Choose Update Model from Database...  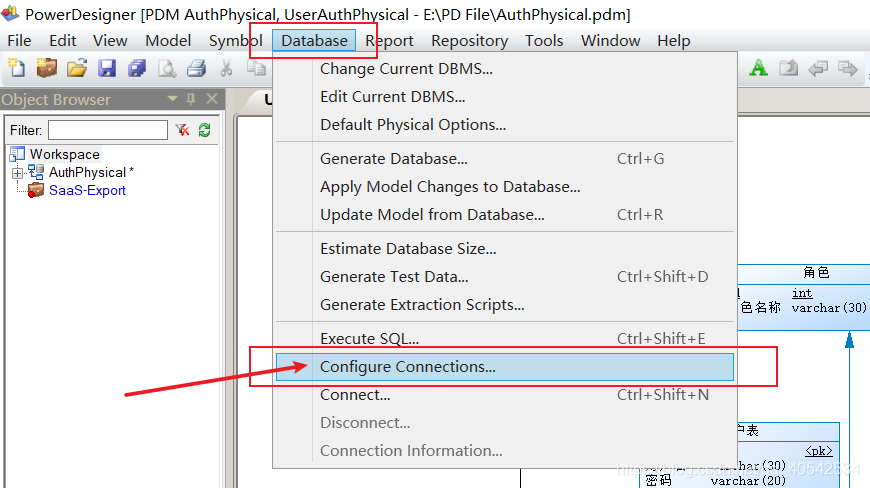(505, 215)
